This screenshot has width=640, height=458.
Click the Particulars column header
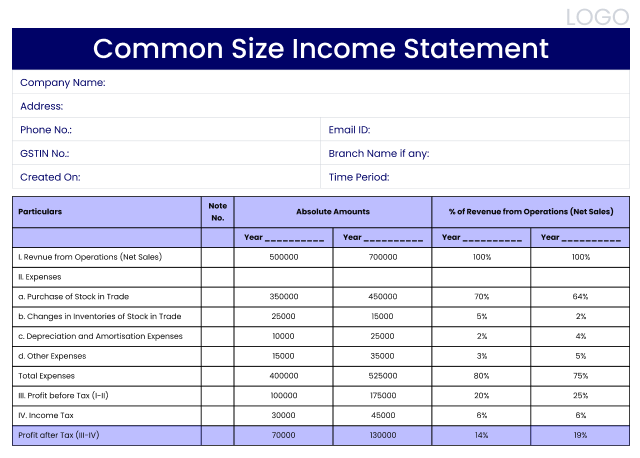pyautogui.click(x=107, y=212)
